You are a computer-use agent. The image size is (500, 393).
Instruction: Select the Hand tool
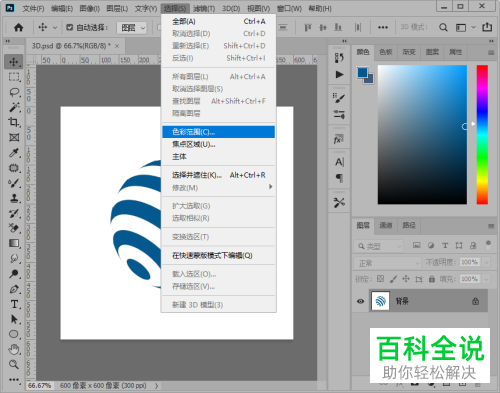click(x=14, y=349)
